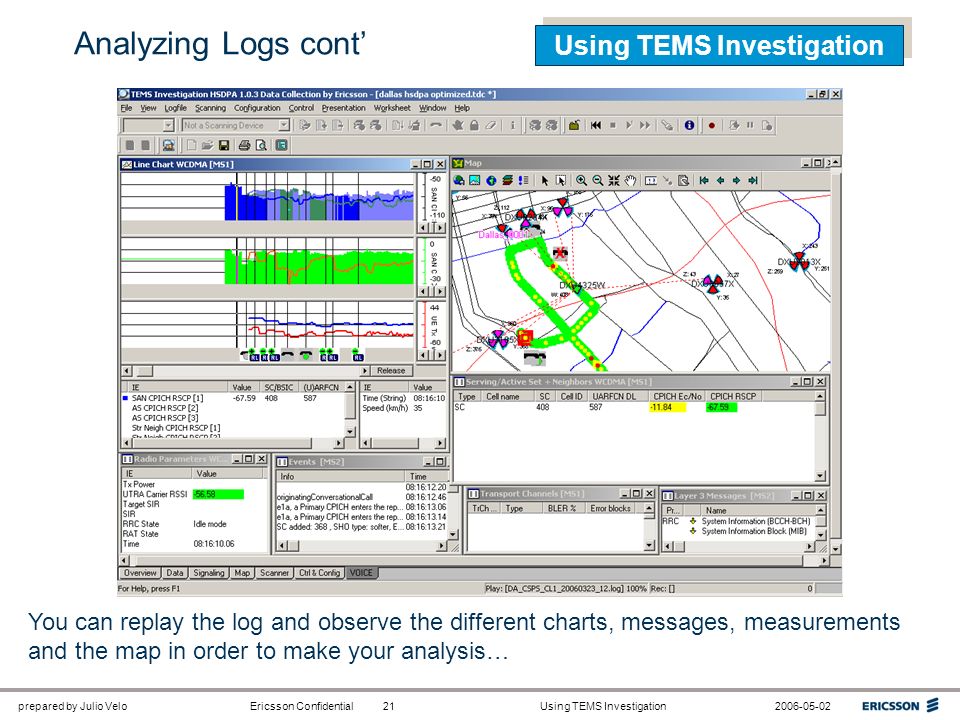This screenshot has height=720, width=960.
Task: Open the Help menu
Action: pyautogui.click(x=462, y=108)
